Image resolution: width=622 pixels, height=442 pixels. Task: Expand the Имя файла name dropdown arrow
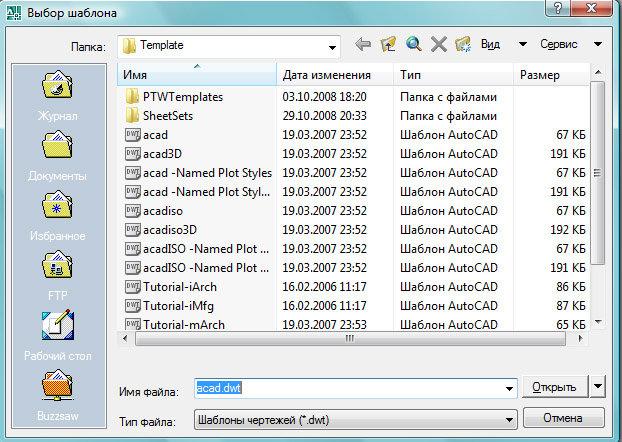tap(509, 388)
